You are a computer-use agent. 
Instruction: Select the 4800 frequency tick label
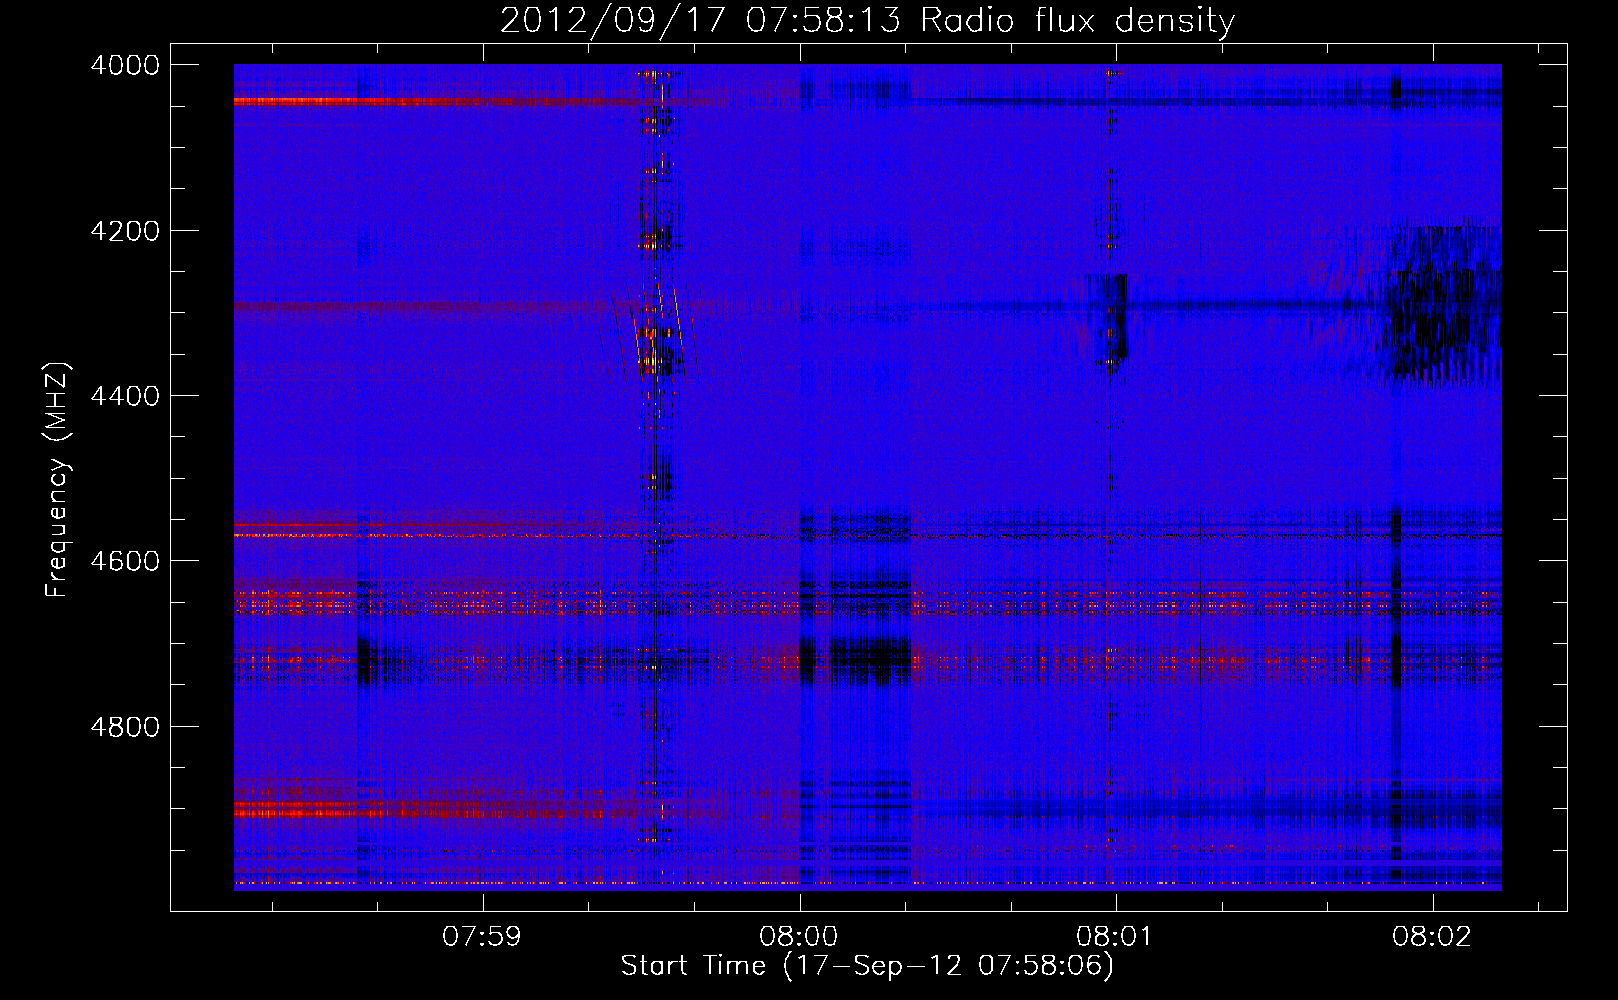(x=125, y=726)
